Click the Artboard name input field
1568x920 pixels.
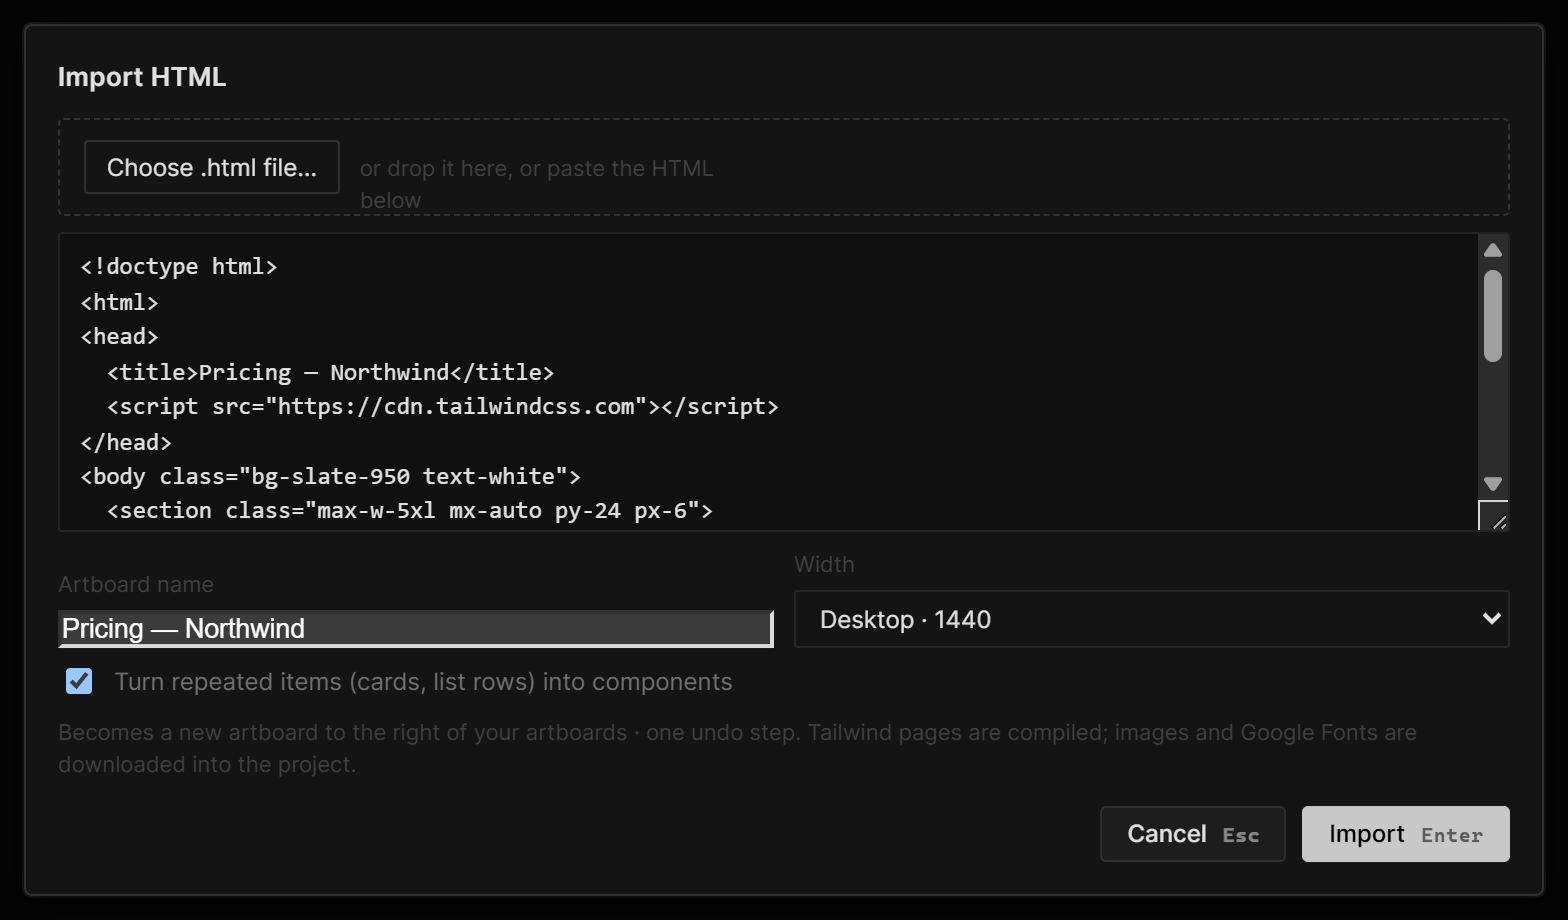point(416,629)
